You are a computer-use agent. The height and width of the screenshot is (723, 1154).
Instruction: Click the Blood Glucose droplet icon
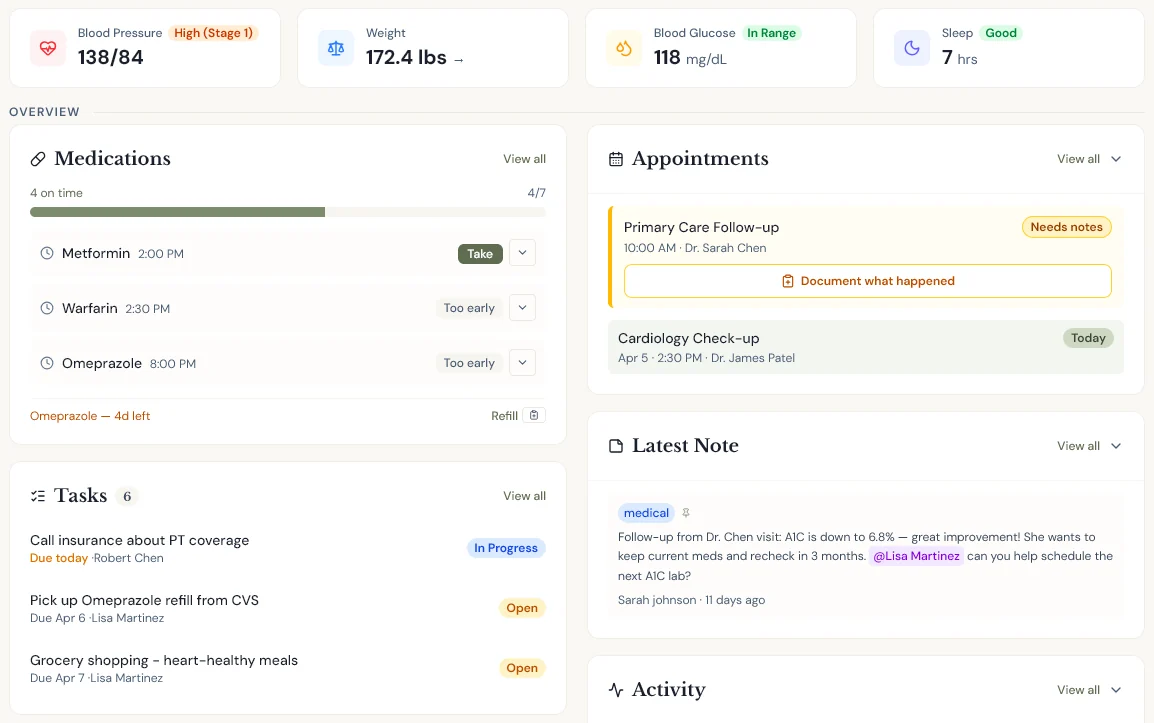tap(623, 49)
